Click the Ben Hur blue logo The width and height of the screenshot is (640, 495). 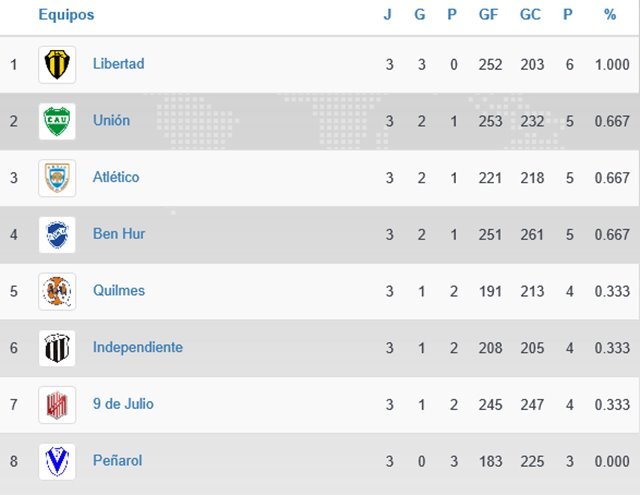click(56, 235)
